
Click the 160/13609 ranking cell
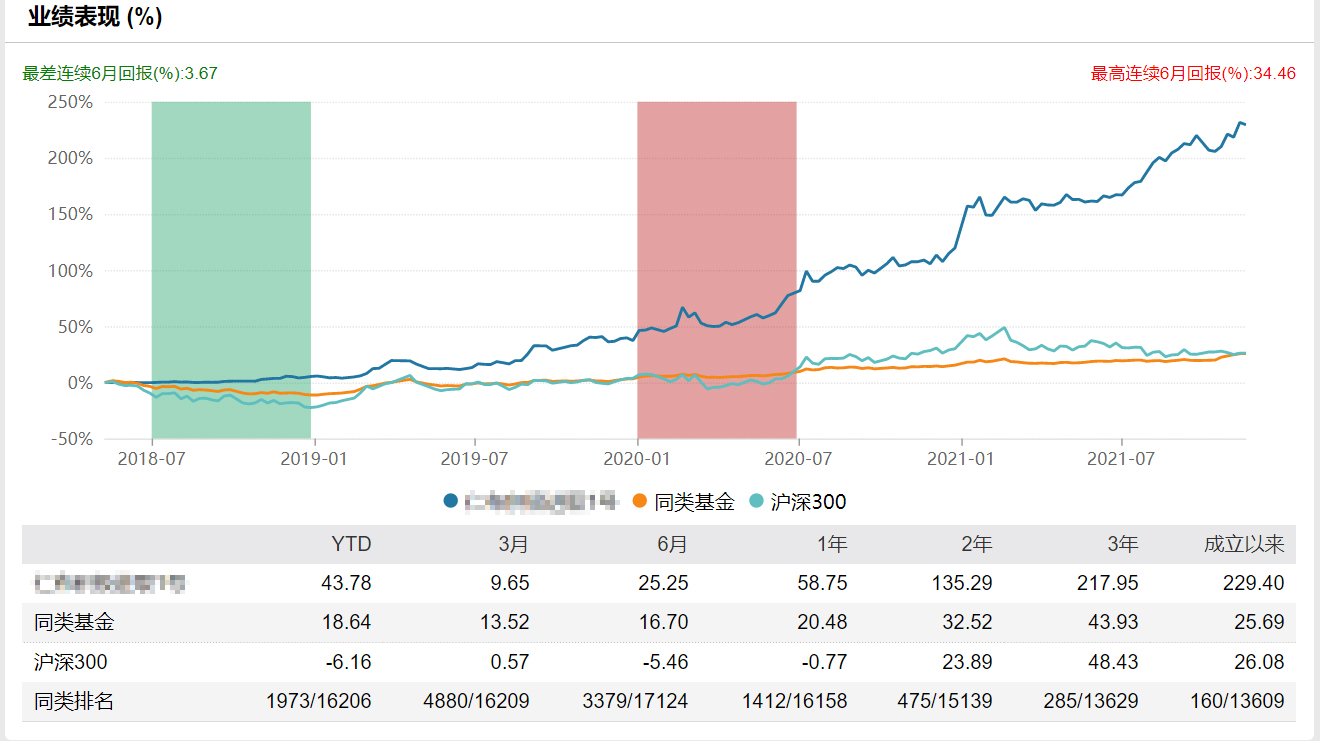click(x=1233, y=701)
